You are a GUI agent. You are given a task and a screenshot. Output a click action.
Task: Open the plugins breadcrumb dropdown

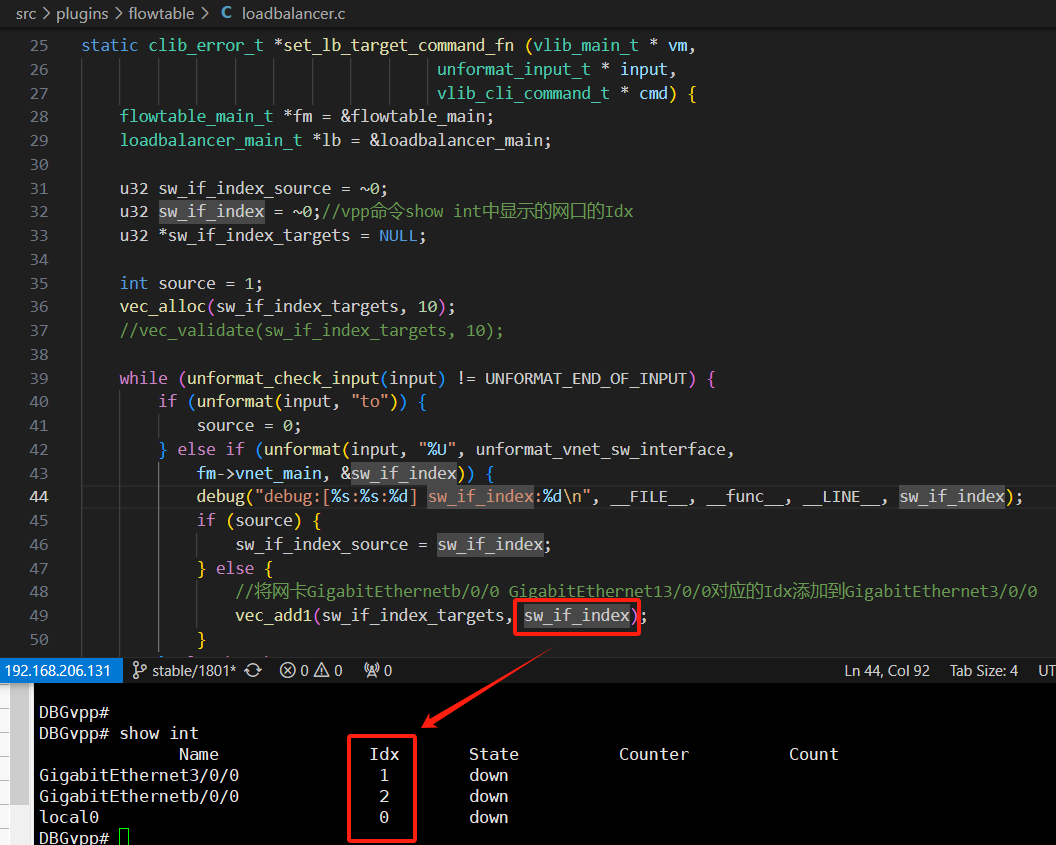point(82,13)
